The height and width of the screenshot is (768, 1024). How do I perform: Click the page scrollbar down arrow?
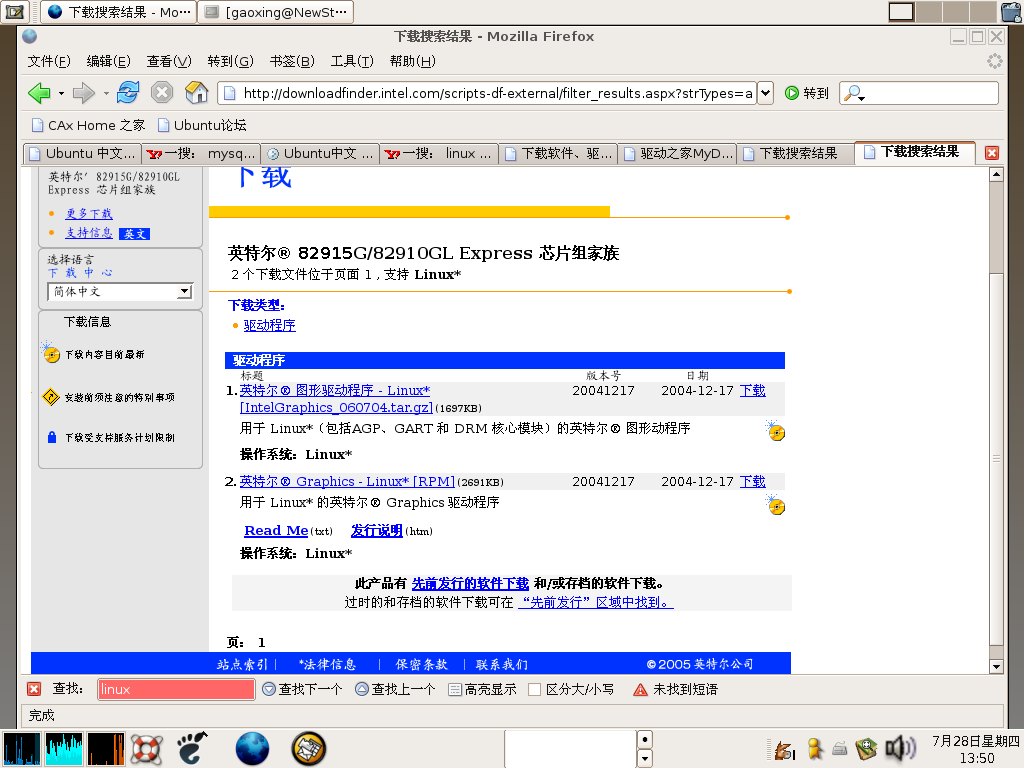996,666
